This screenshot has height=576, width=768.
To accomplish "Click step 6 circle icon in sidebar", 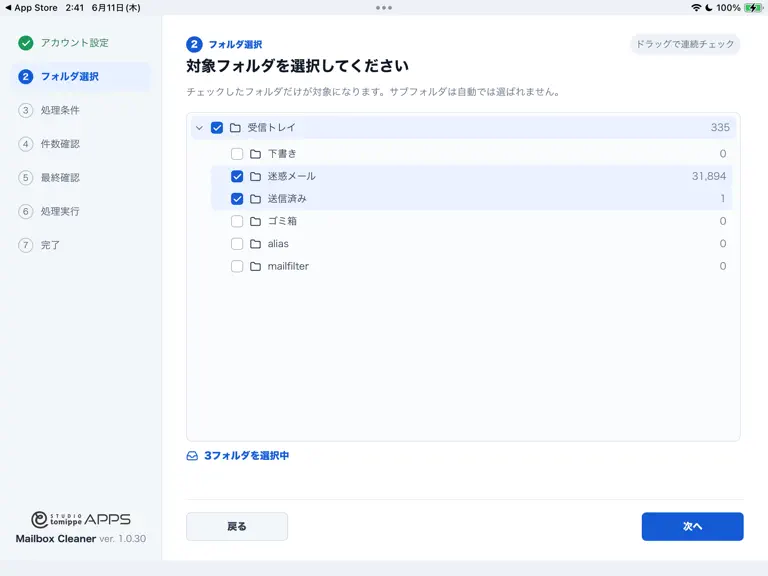I will [25, 212].
